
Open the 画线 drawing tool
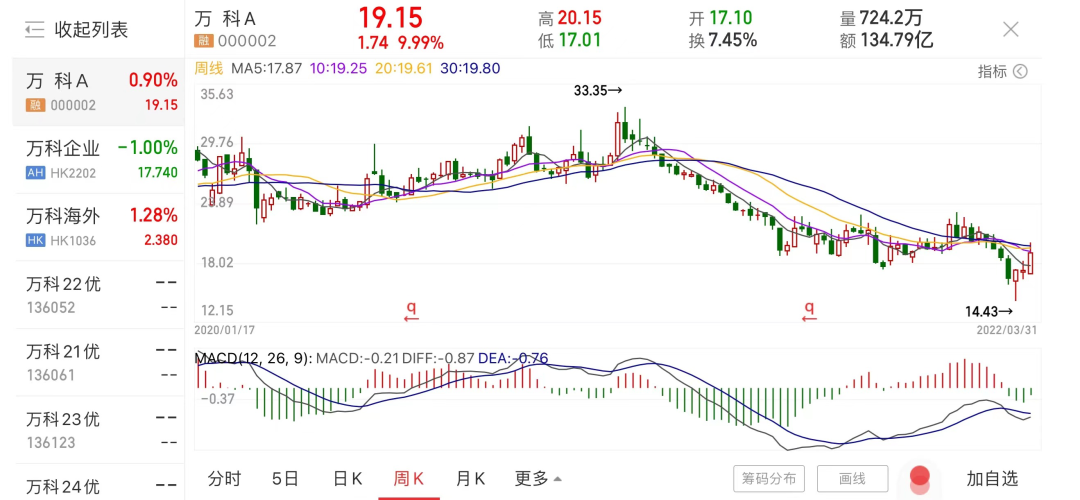tap(852, 478)
